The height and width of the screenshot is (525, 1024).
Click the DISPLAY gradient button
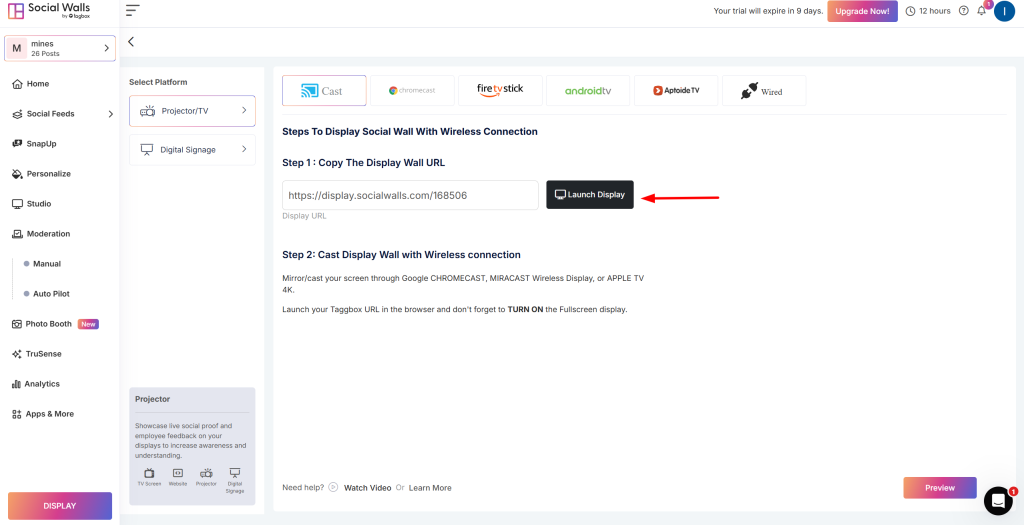tap(60, 506)
